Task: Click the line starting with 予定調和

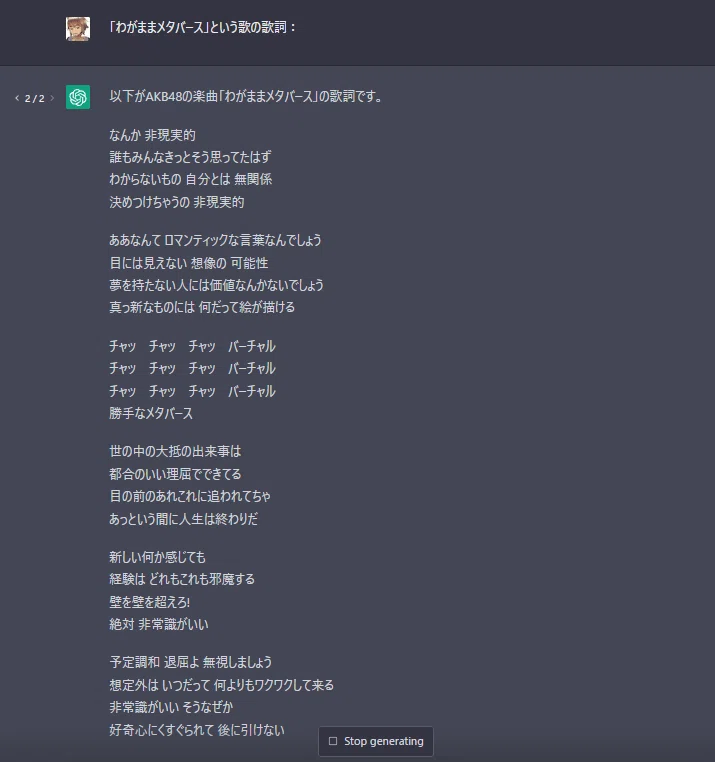Action: pyautogui.click(x=190, y=662)
